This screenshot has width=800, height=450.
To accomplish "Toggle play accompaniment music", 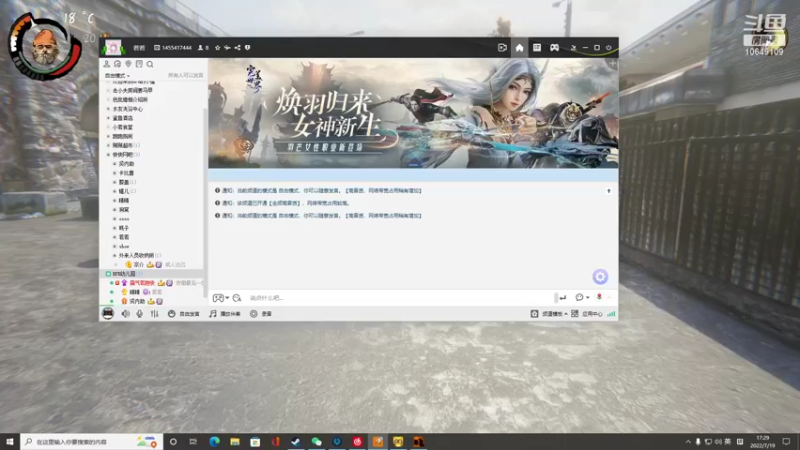I will point(224,314).
